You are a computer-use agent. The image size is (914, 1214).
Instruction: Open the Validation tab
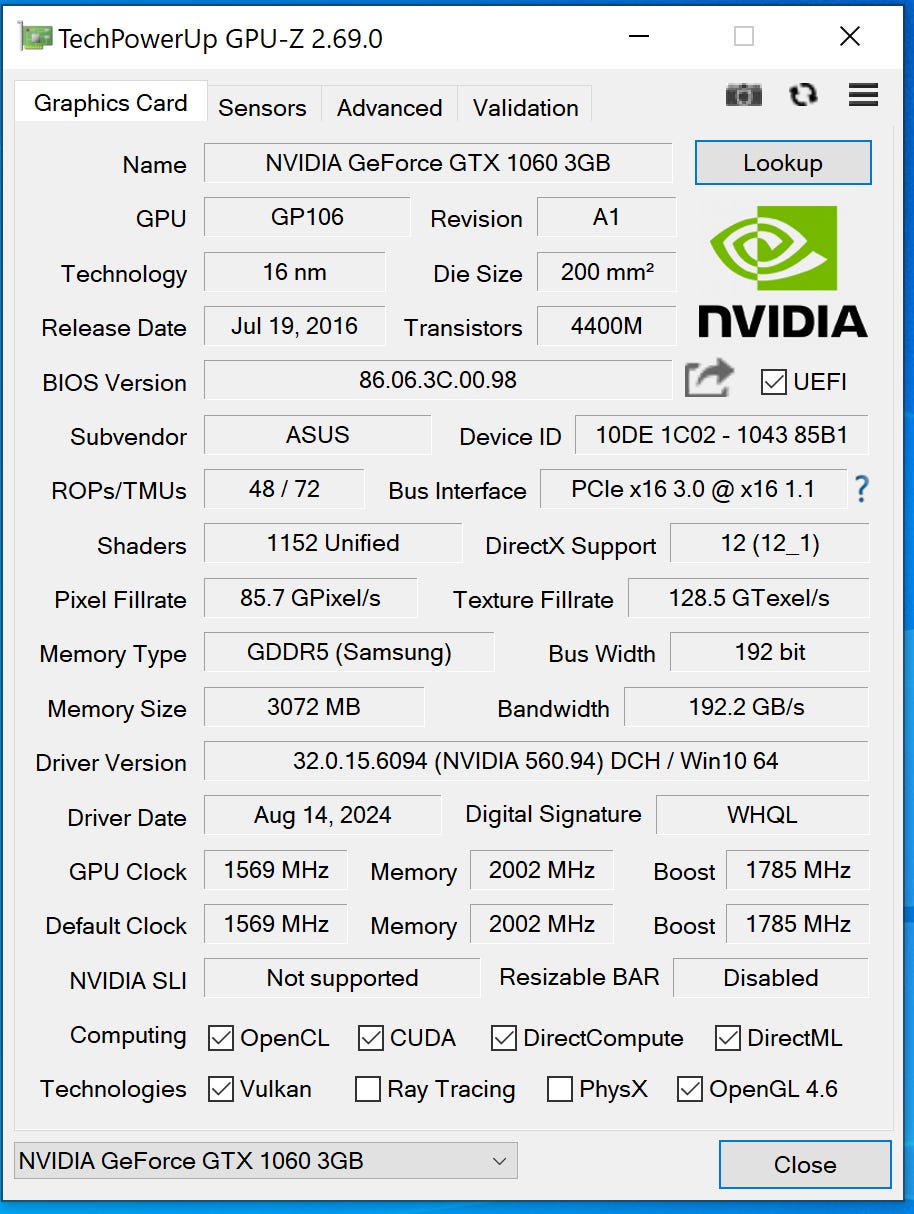point(525,107)
